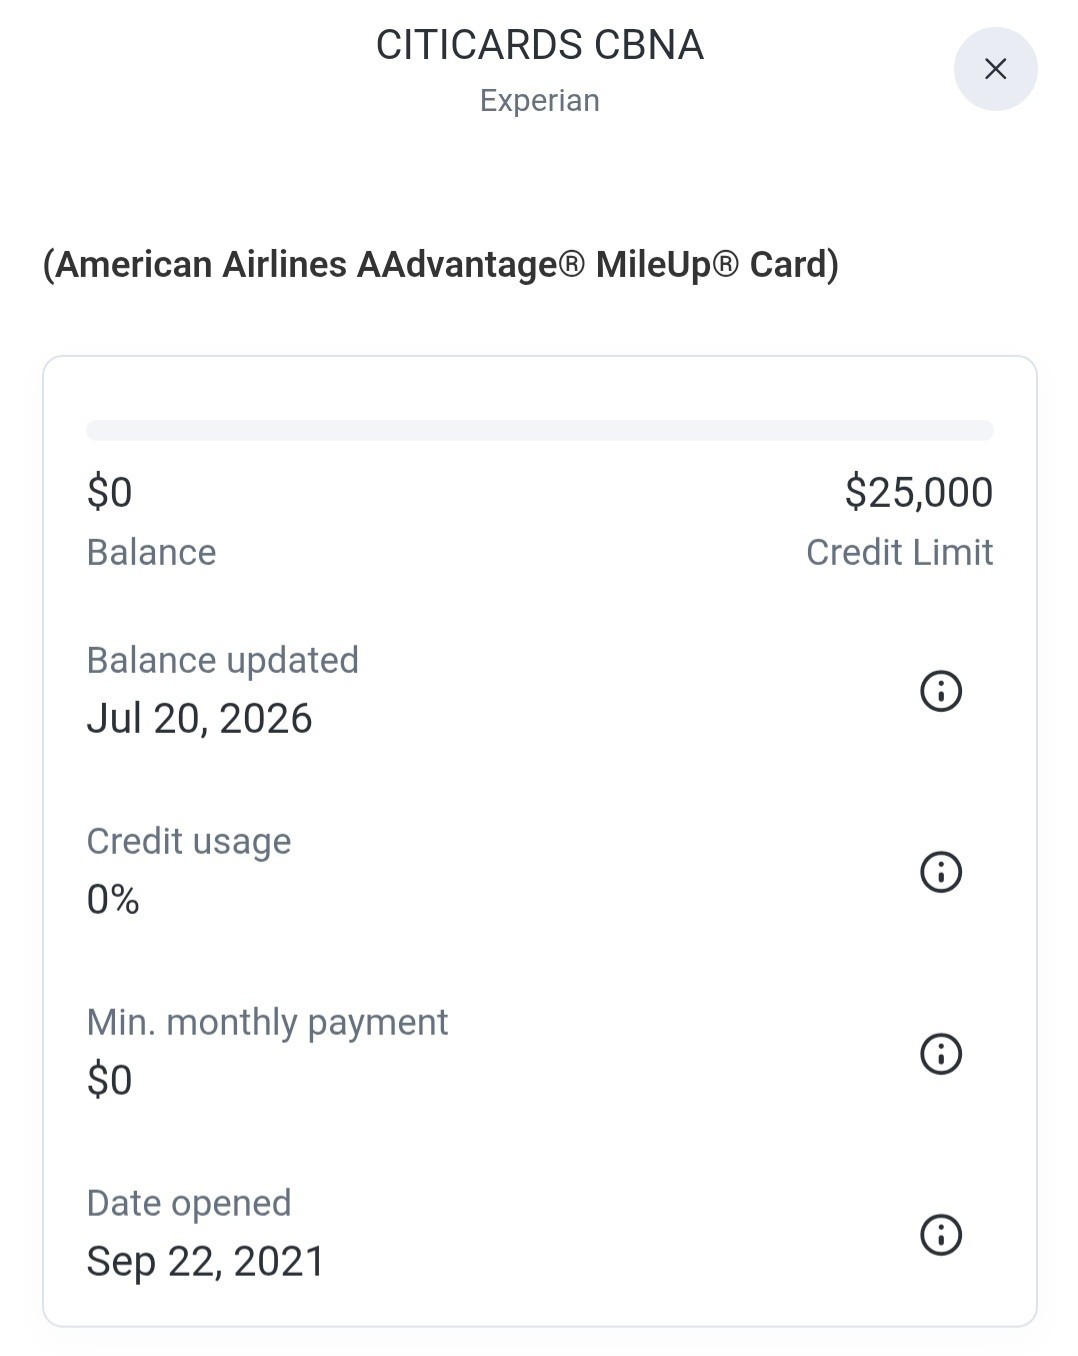Tap the Credit Limit label

click(x=900, y=552)
